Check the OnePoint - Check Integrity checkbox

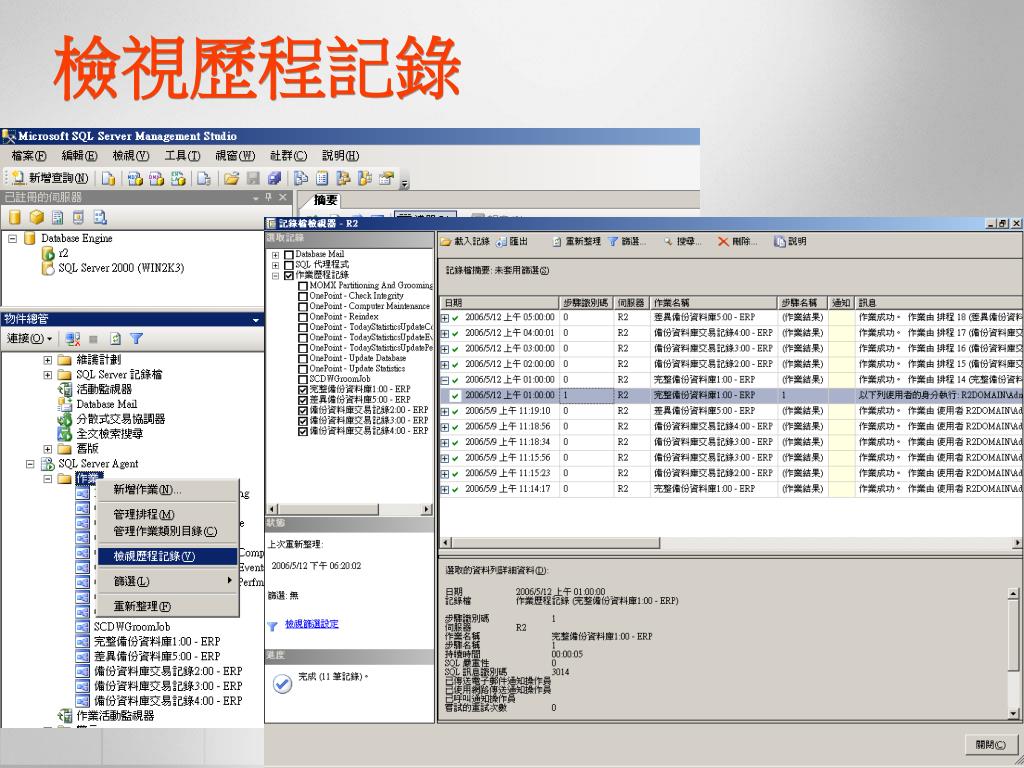click(302, 296)
